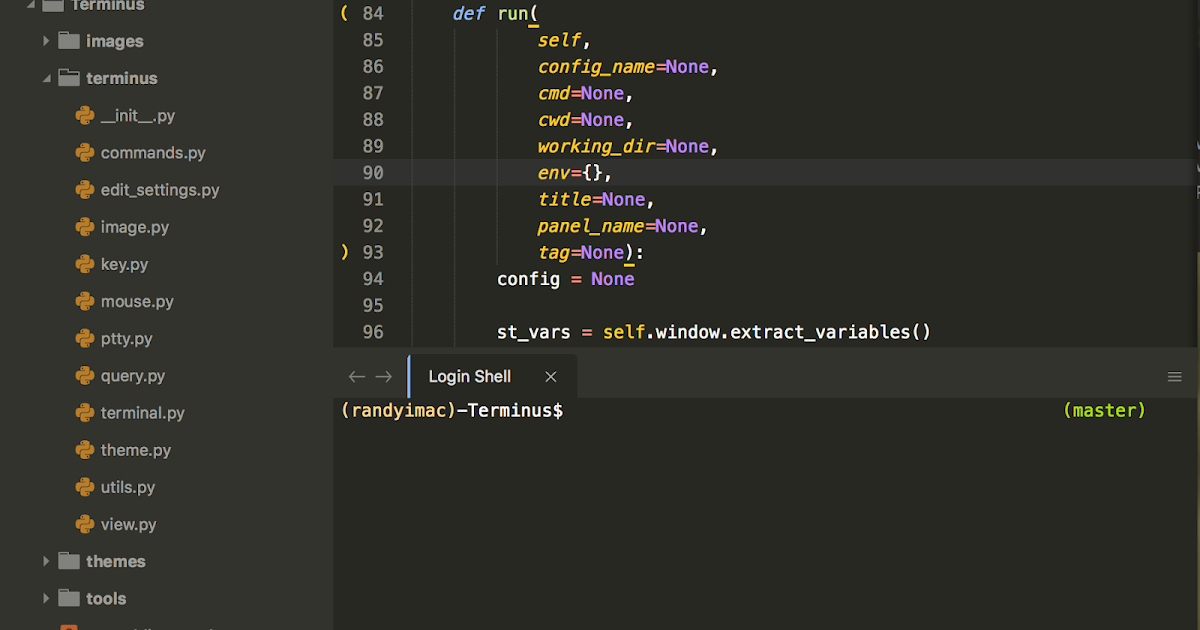The width and height of the screenshot is (1200, 630).
Task: Click the Python icon beside edit_settings.py
Action: 85,190
